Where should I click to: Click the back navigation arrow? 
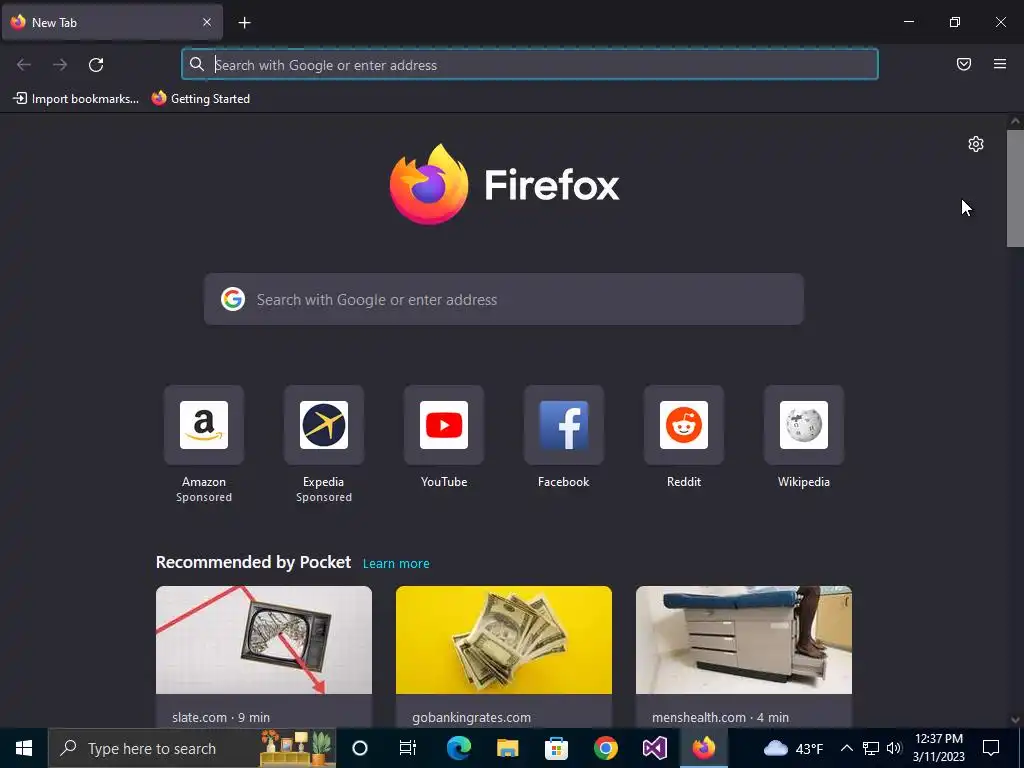(24, 65)
